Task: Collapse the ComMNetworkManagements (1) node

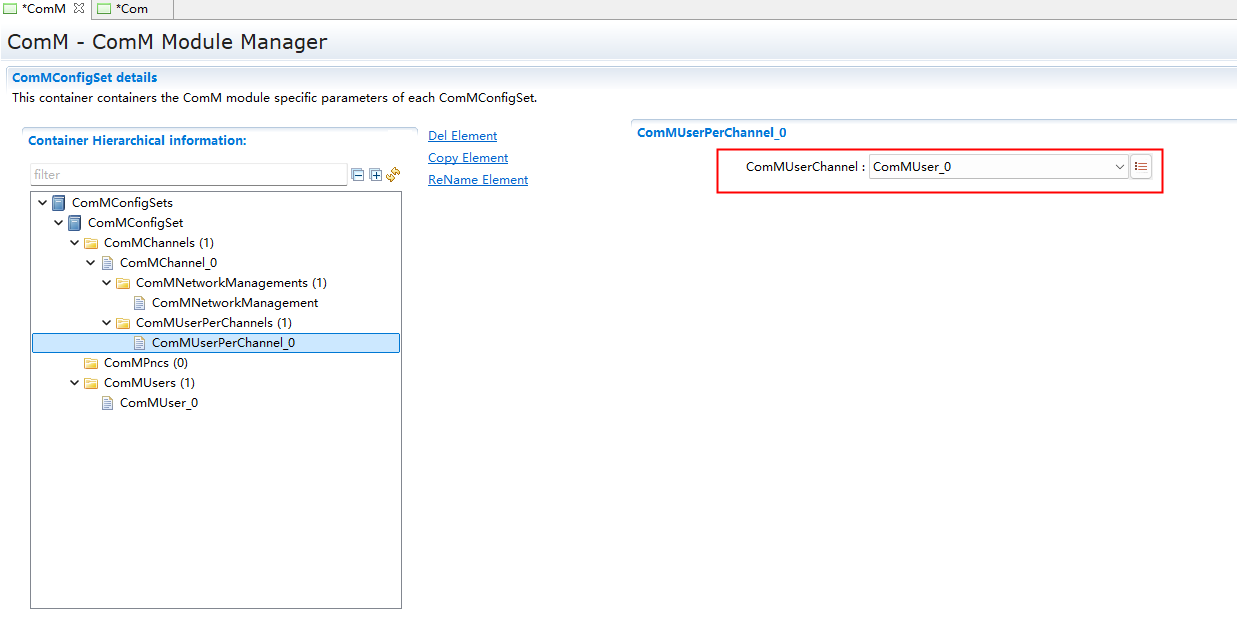Action: (107, 283)
